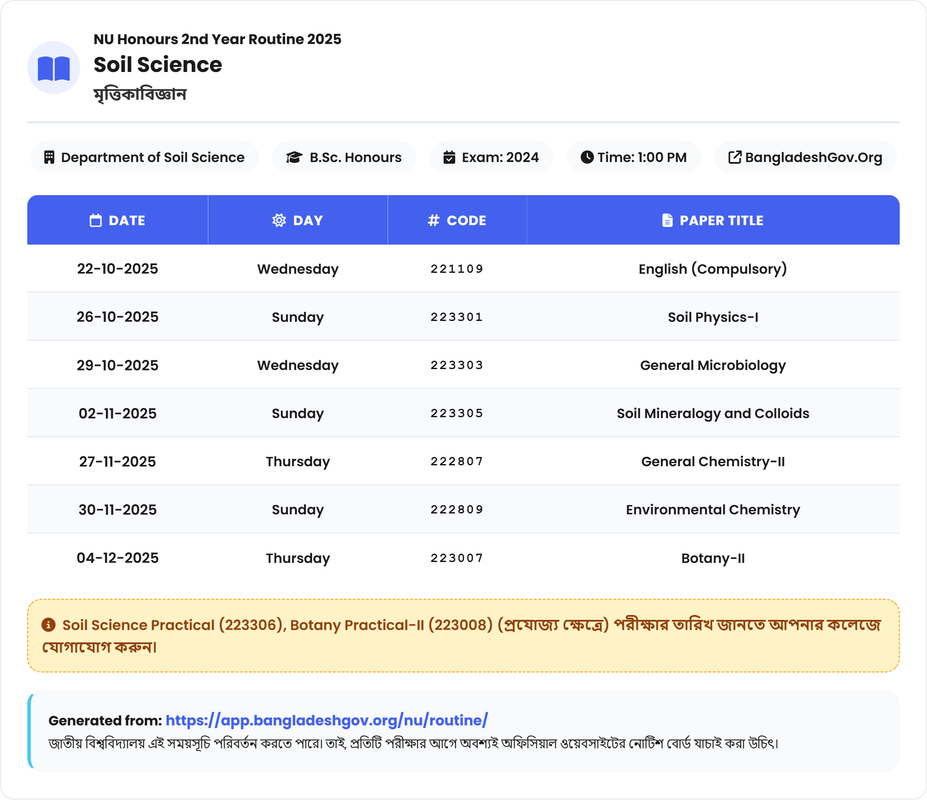This screenshot has height=800, width=927.
Task: Click the building icon beside Department of Soil Science
Action: 49,157
